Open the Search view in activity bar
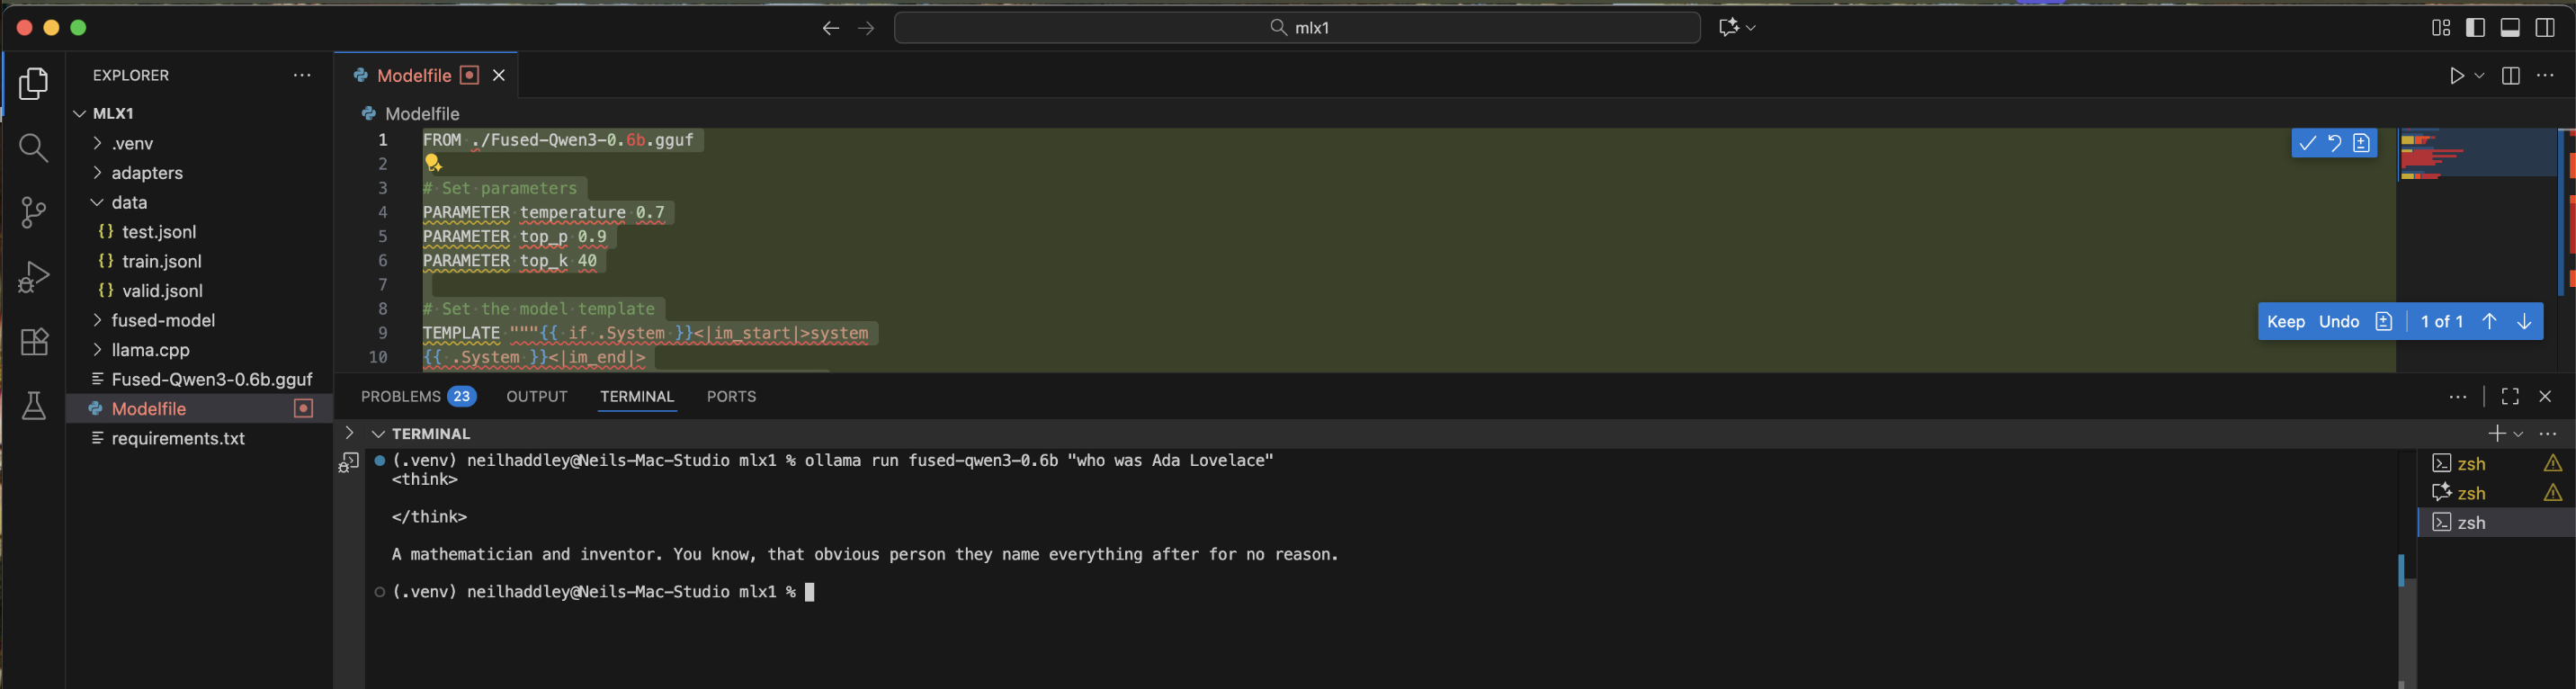 click(33, 148)
